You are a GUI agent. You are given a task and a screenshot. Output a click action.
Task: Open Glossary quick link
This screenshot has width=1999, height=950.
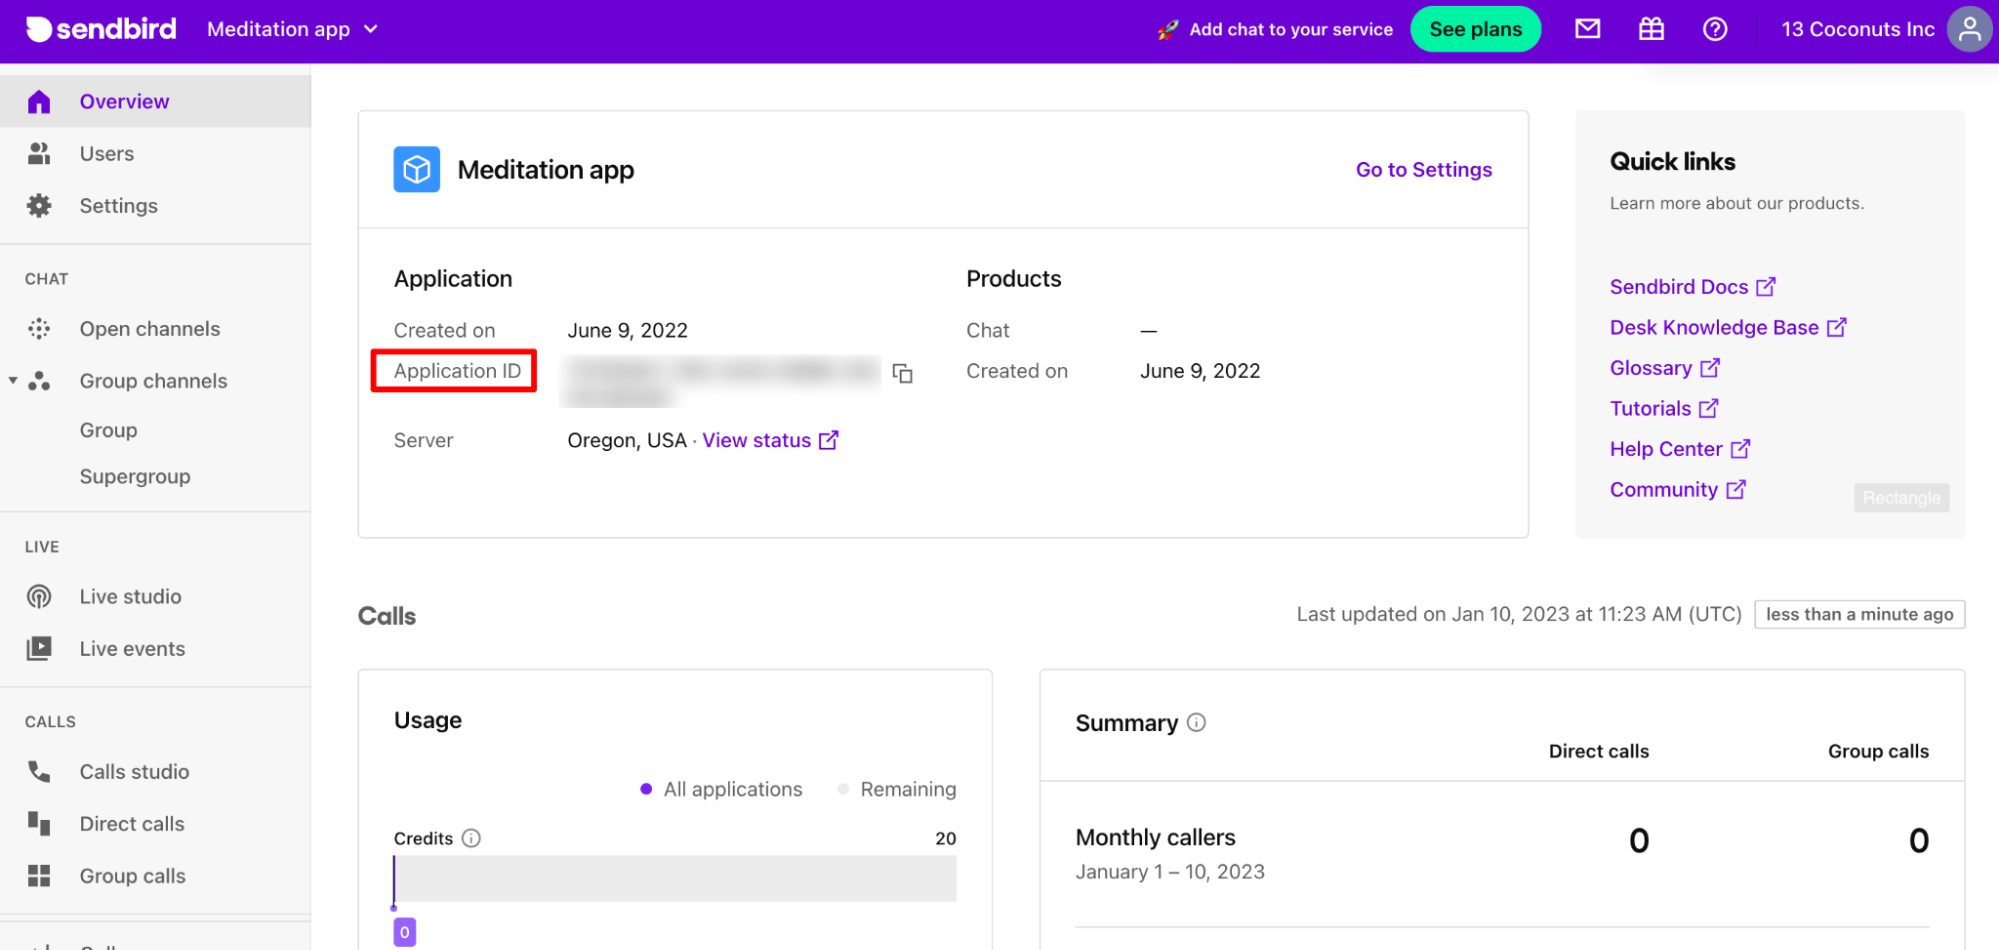(1664, 368)
